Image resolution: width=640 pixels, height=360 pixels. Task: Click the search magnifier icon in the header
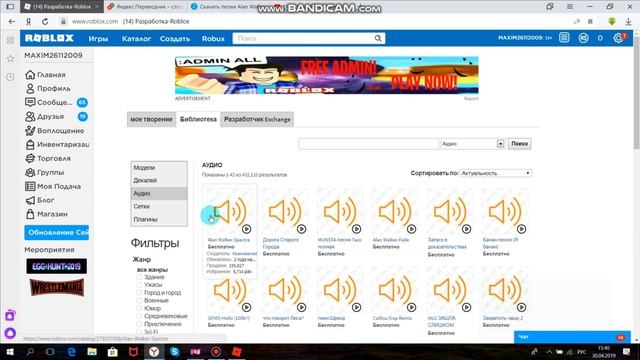click(x=378, y=38)
